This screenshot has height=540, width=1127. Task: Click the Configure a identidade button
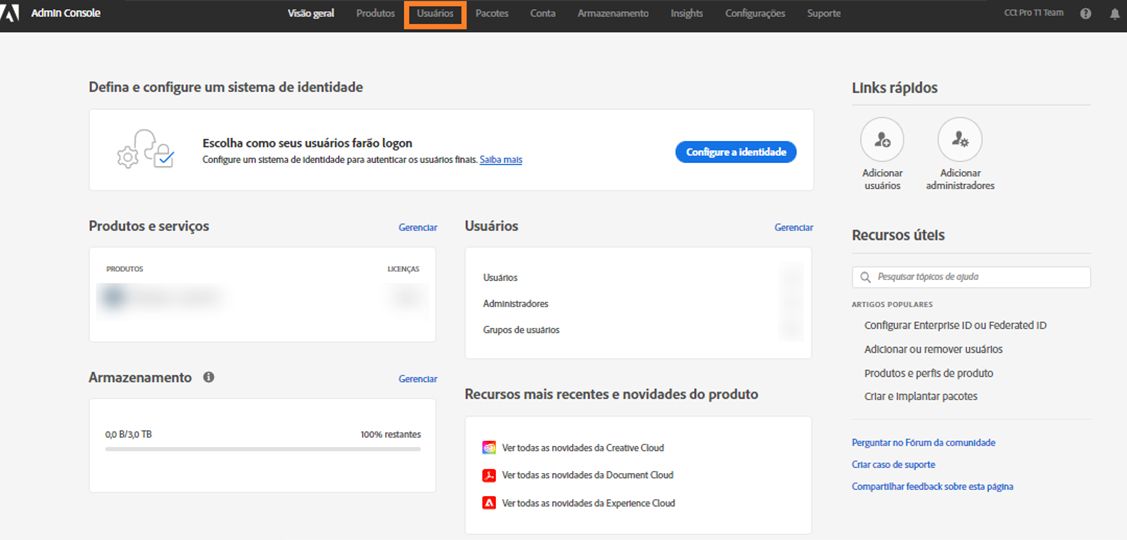coord(736,152)
